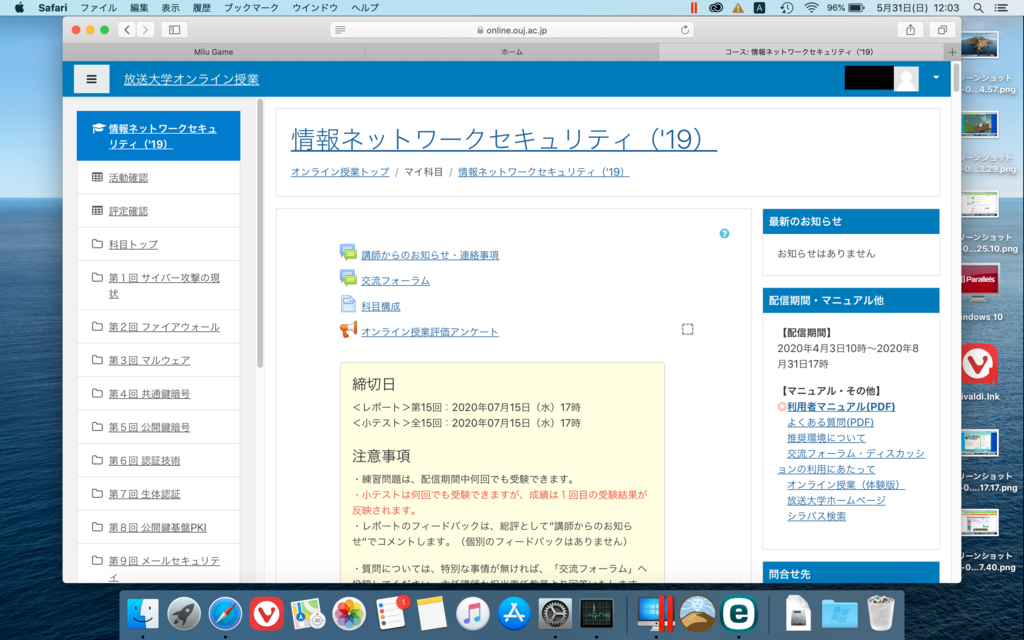
Task: Open the 利用者マニュアル(PDF) link
Action: pos(840,407)
